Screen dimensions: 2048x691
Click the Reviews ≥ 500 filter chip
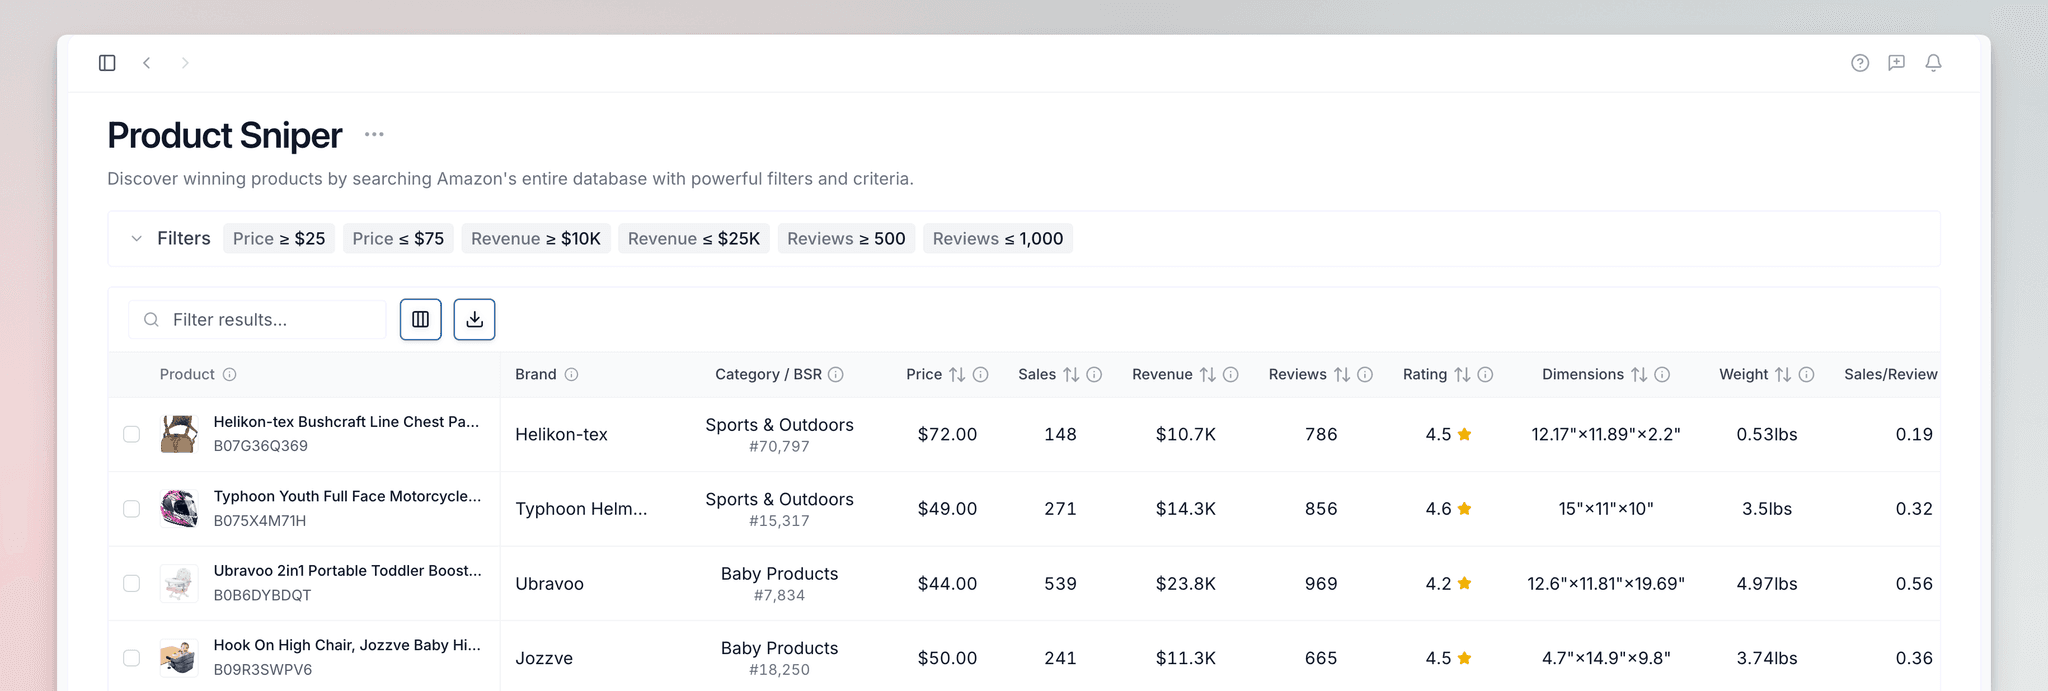(x=846, y=239)
